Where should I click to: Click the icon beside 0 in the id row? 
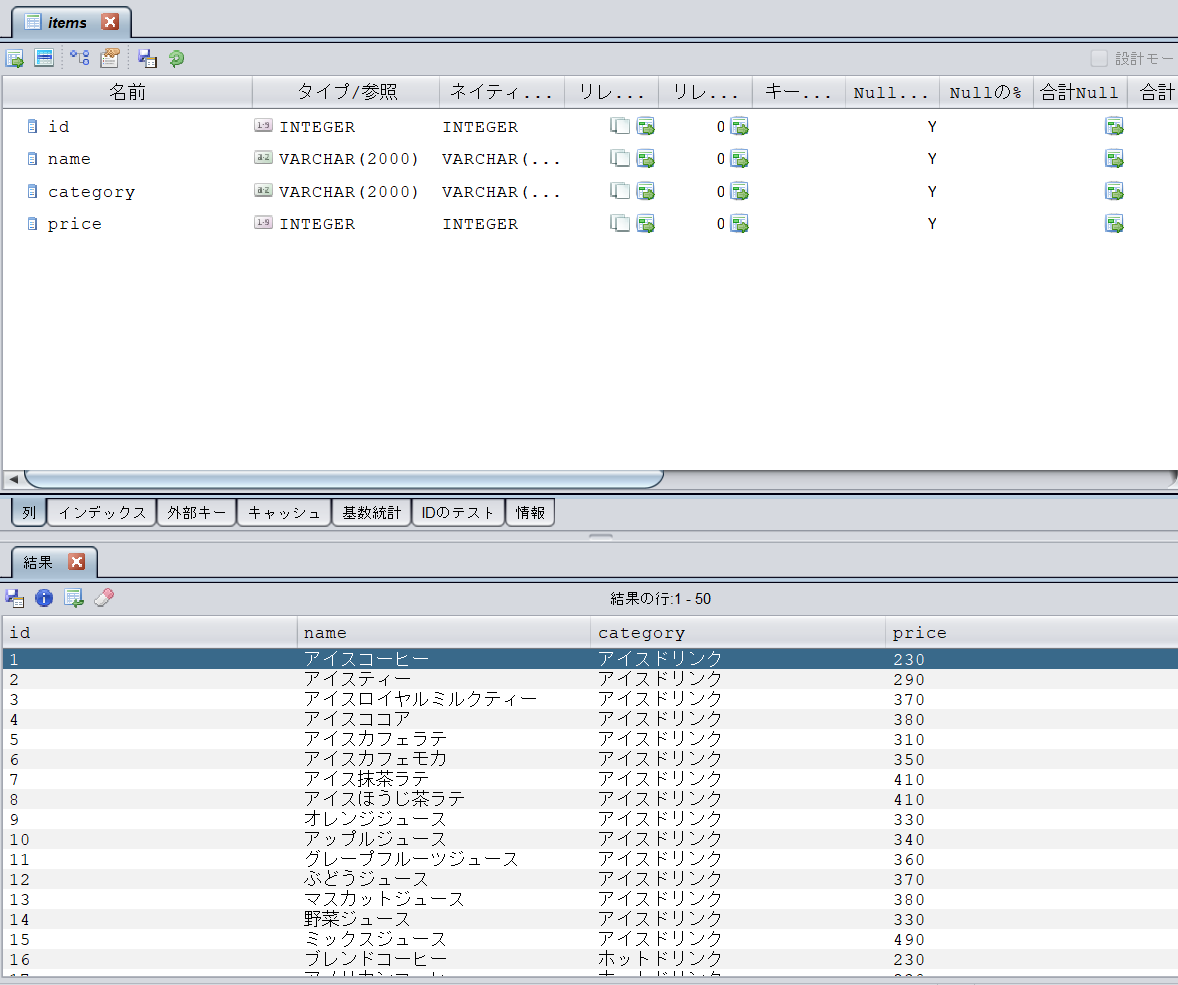coord(739,126)
